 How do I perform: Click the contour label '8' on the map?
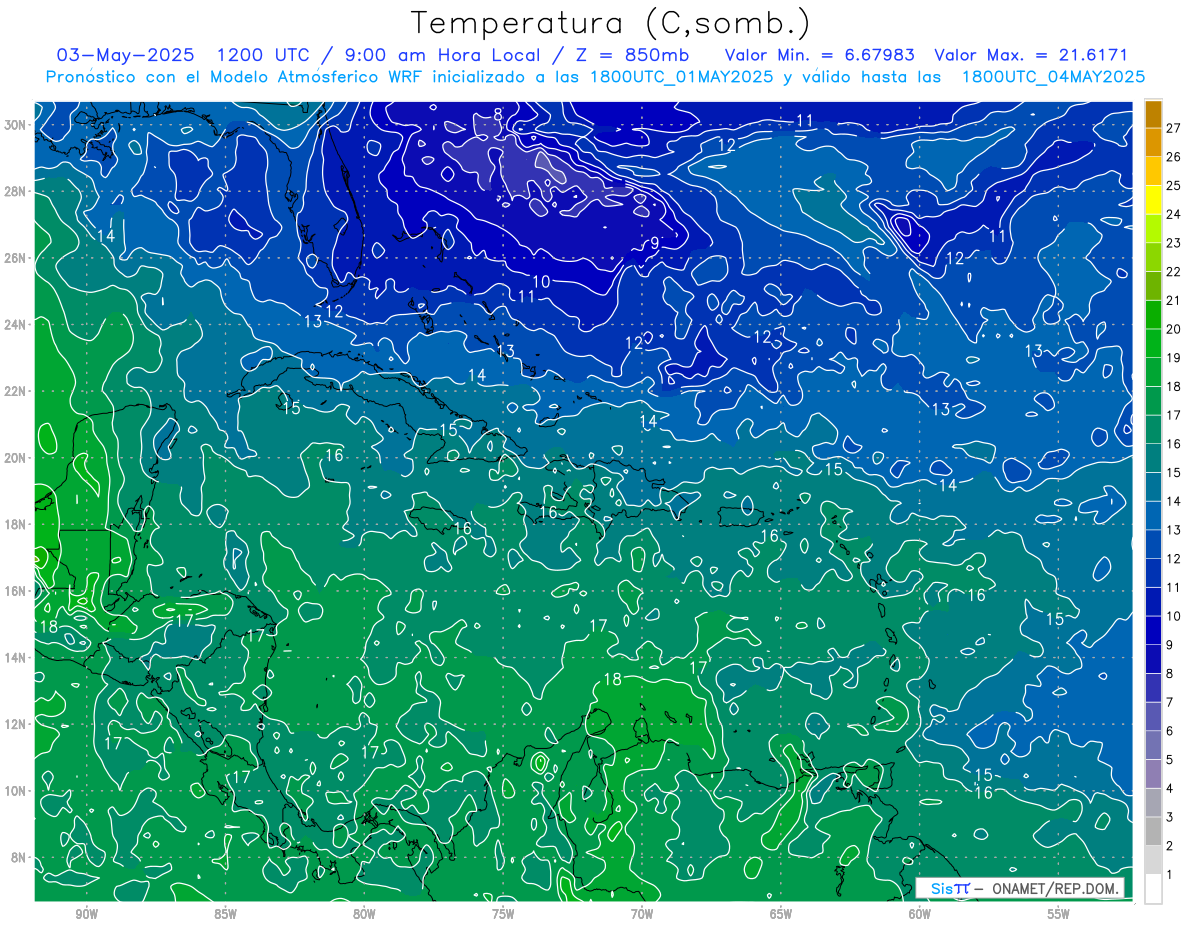(x=498, y=114)
